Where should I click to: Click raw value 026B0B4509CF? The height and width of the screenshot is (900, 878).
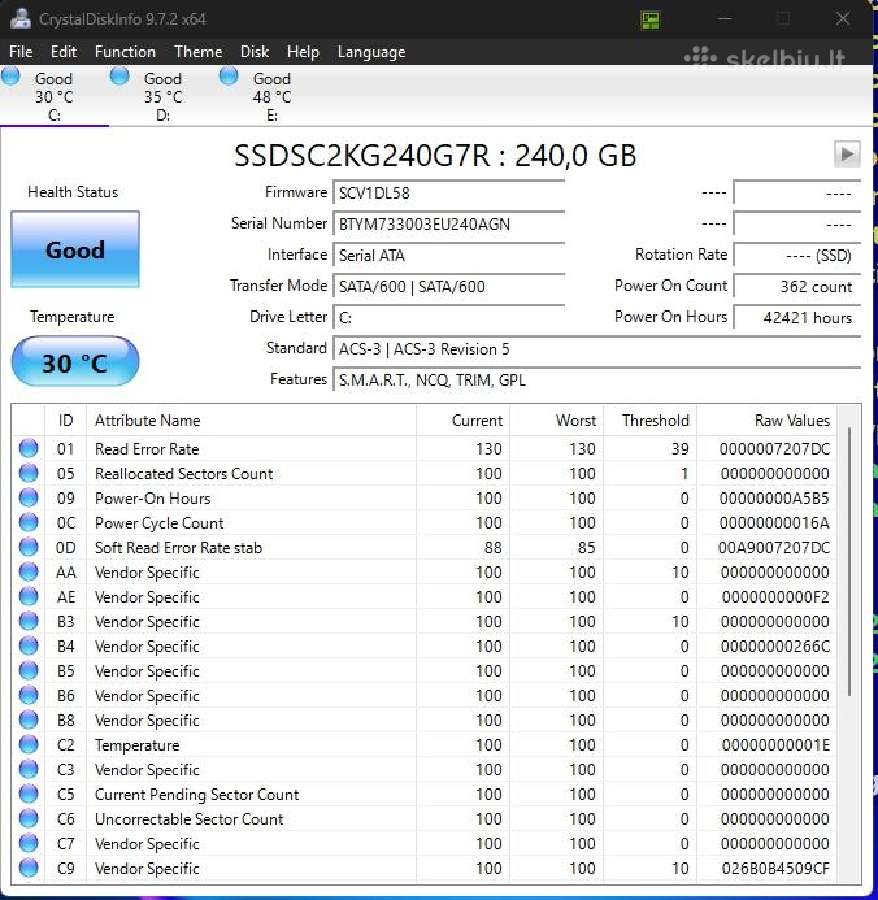pyautogui.click(x=775, y=868)
